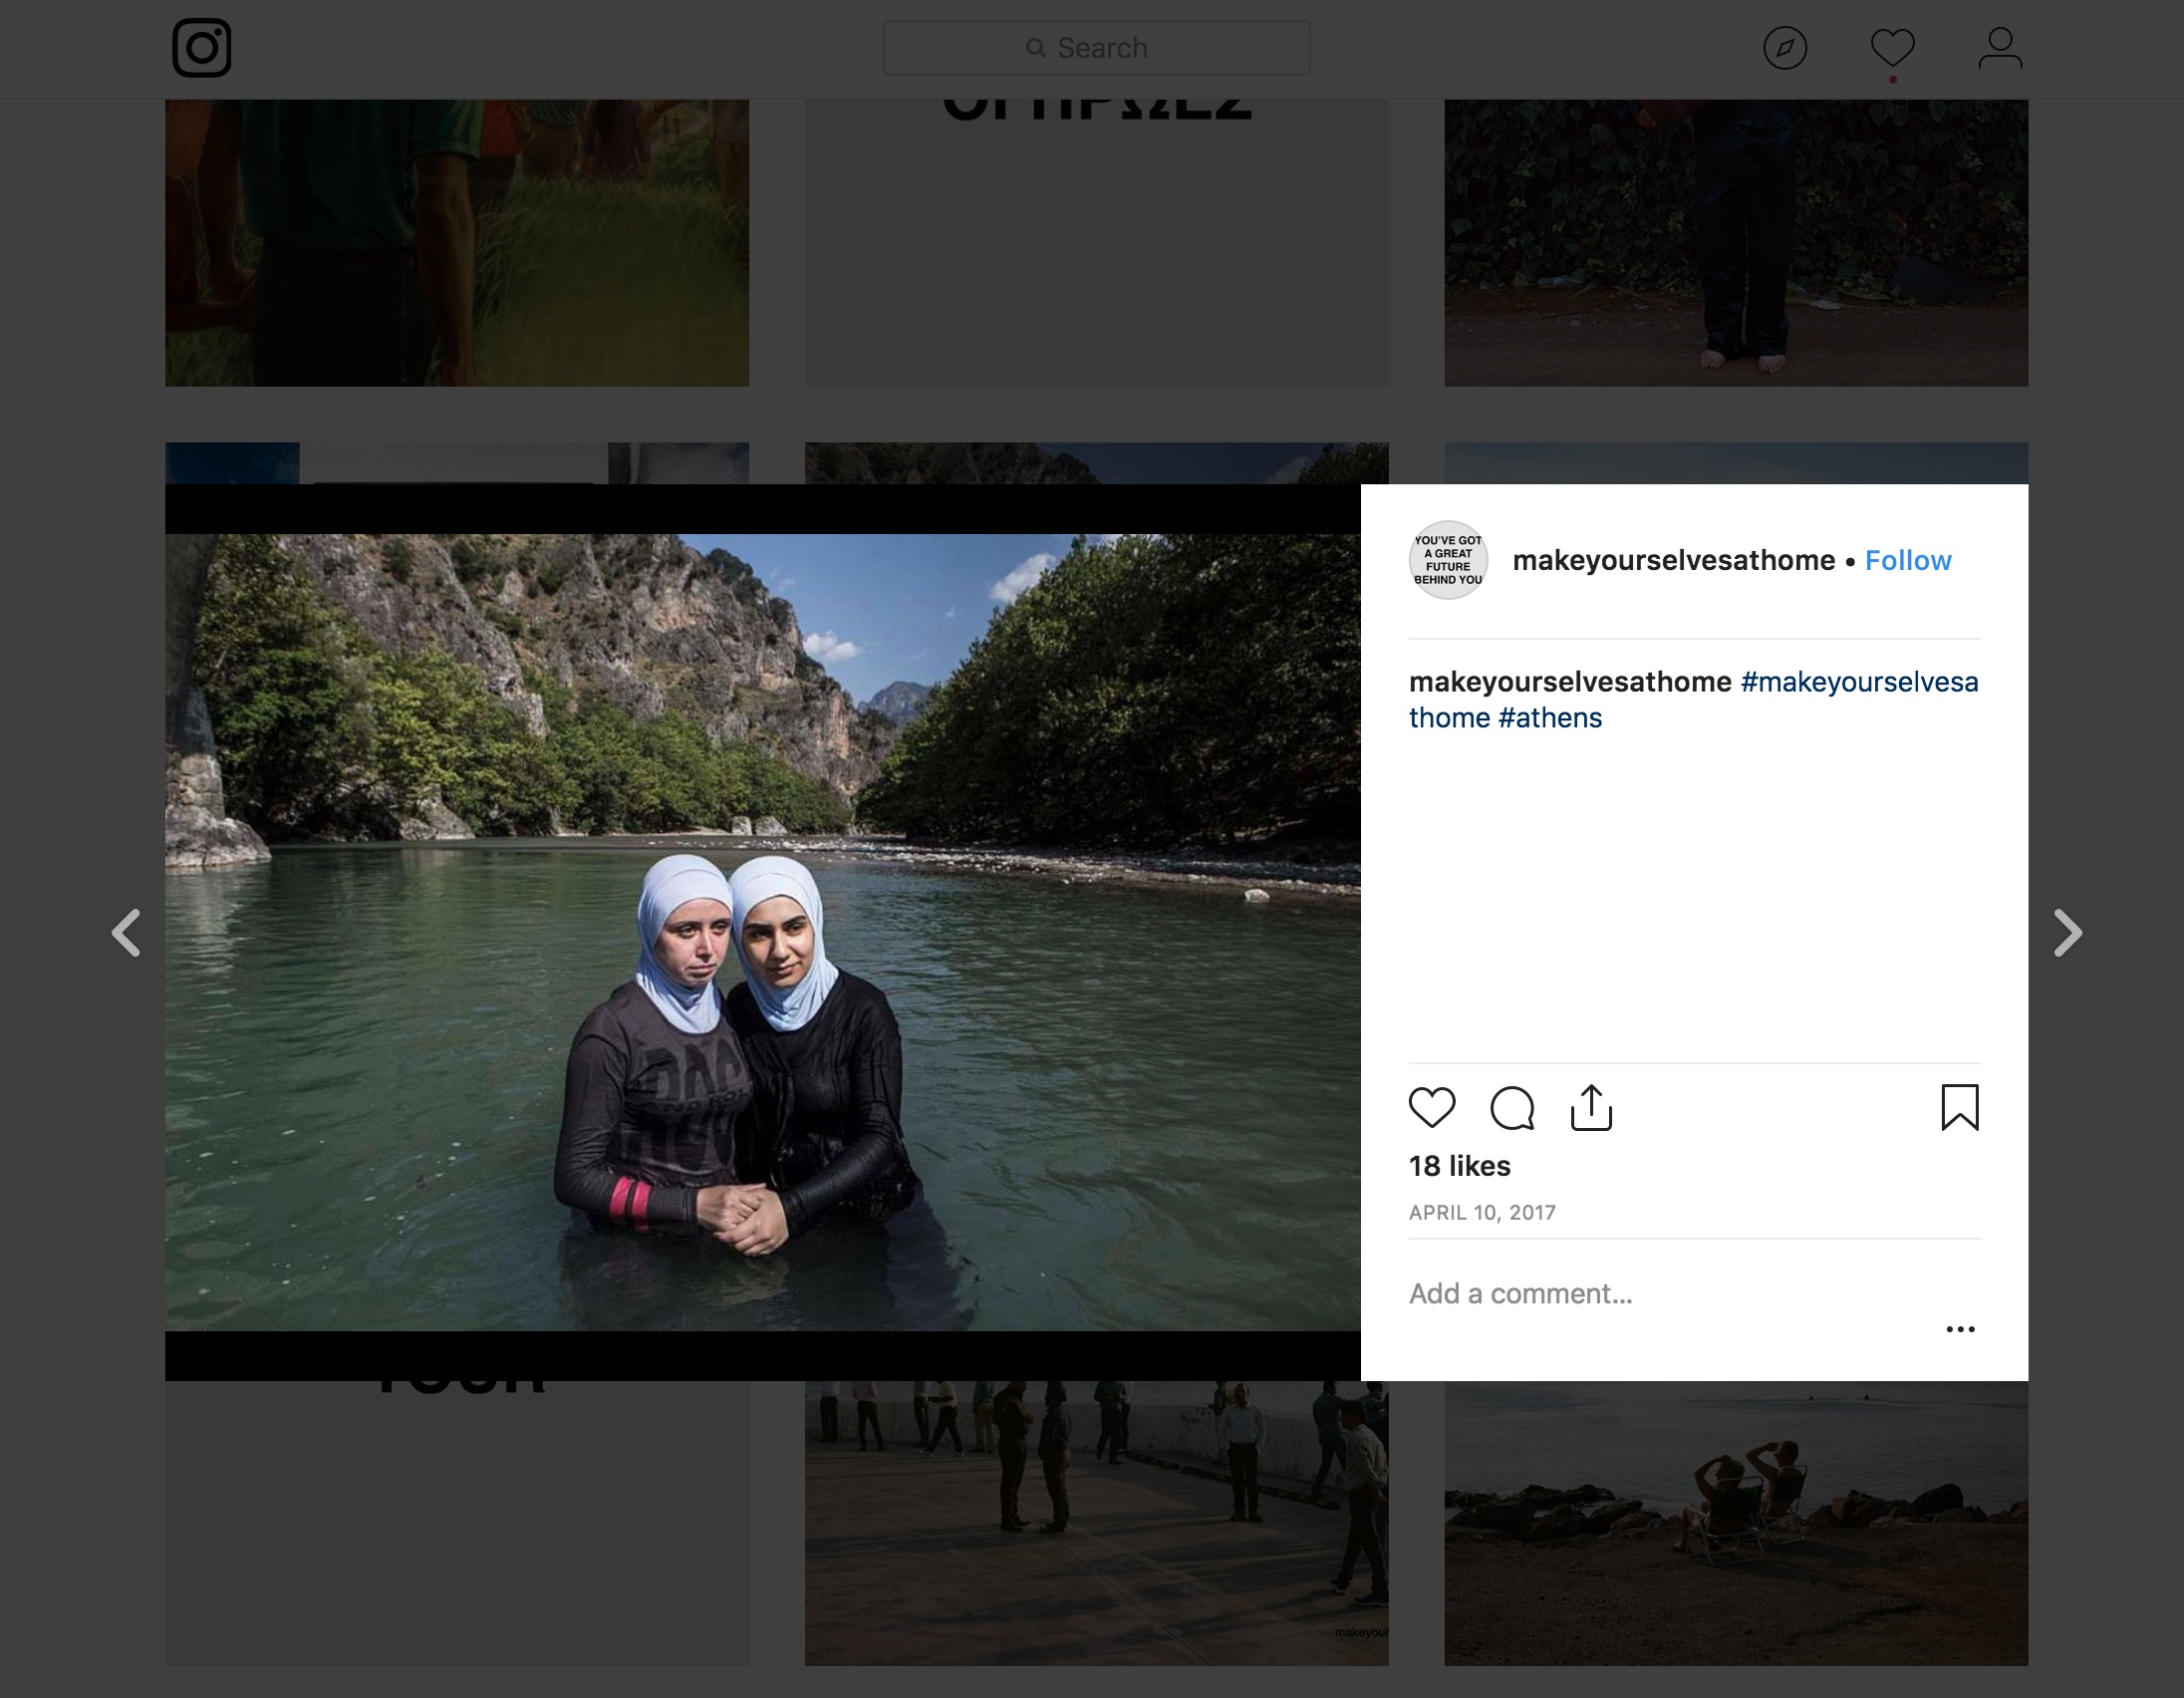The image size is (2184, 1698).
Task: Open the activity heart in top bar
Action: 1892,48
